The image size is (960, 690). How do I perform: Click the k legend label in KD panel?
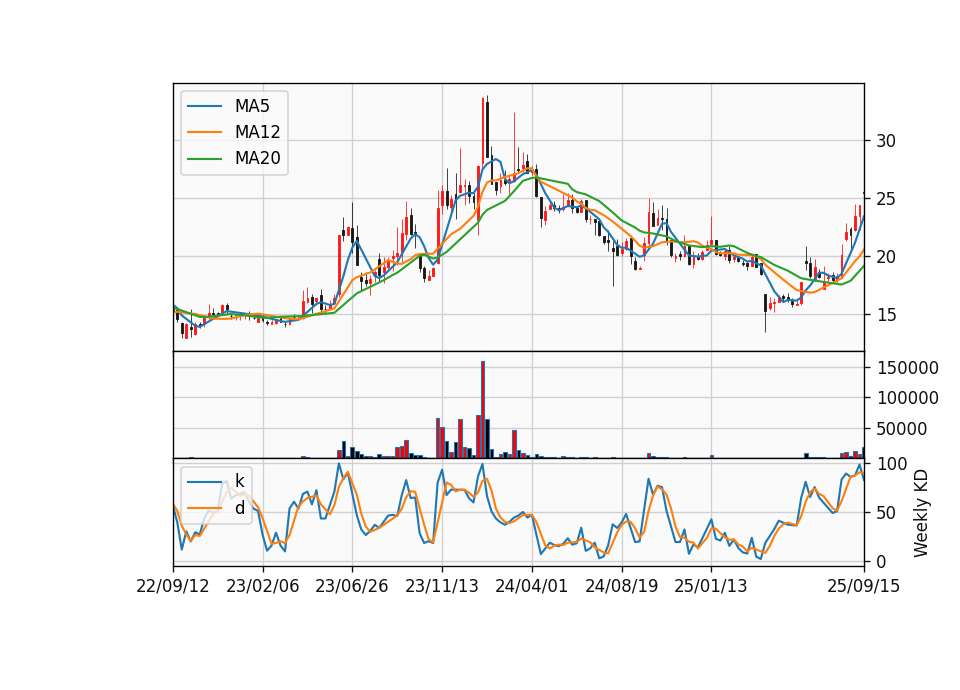[x=239, y=481]
